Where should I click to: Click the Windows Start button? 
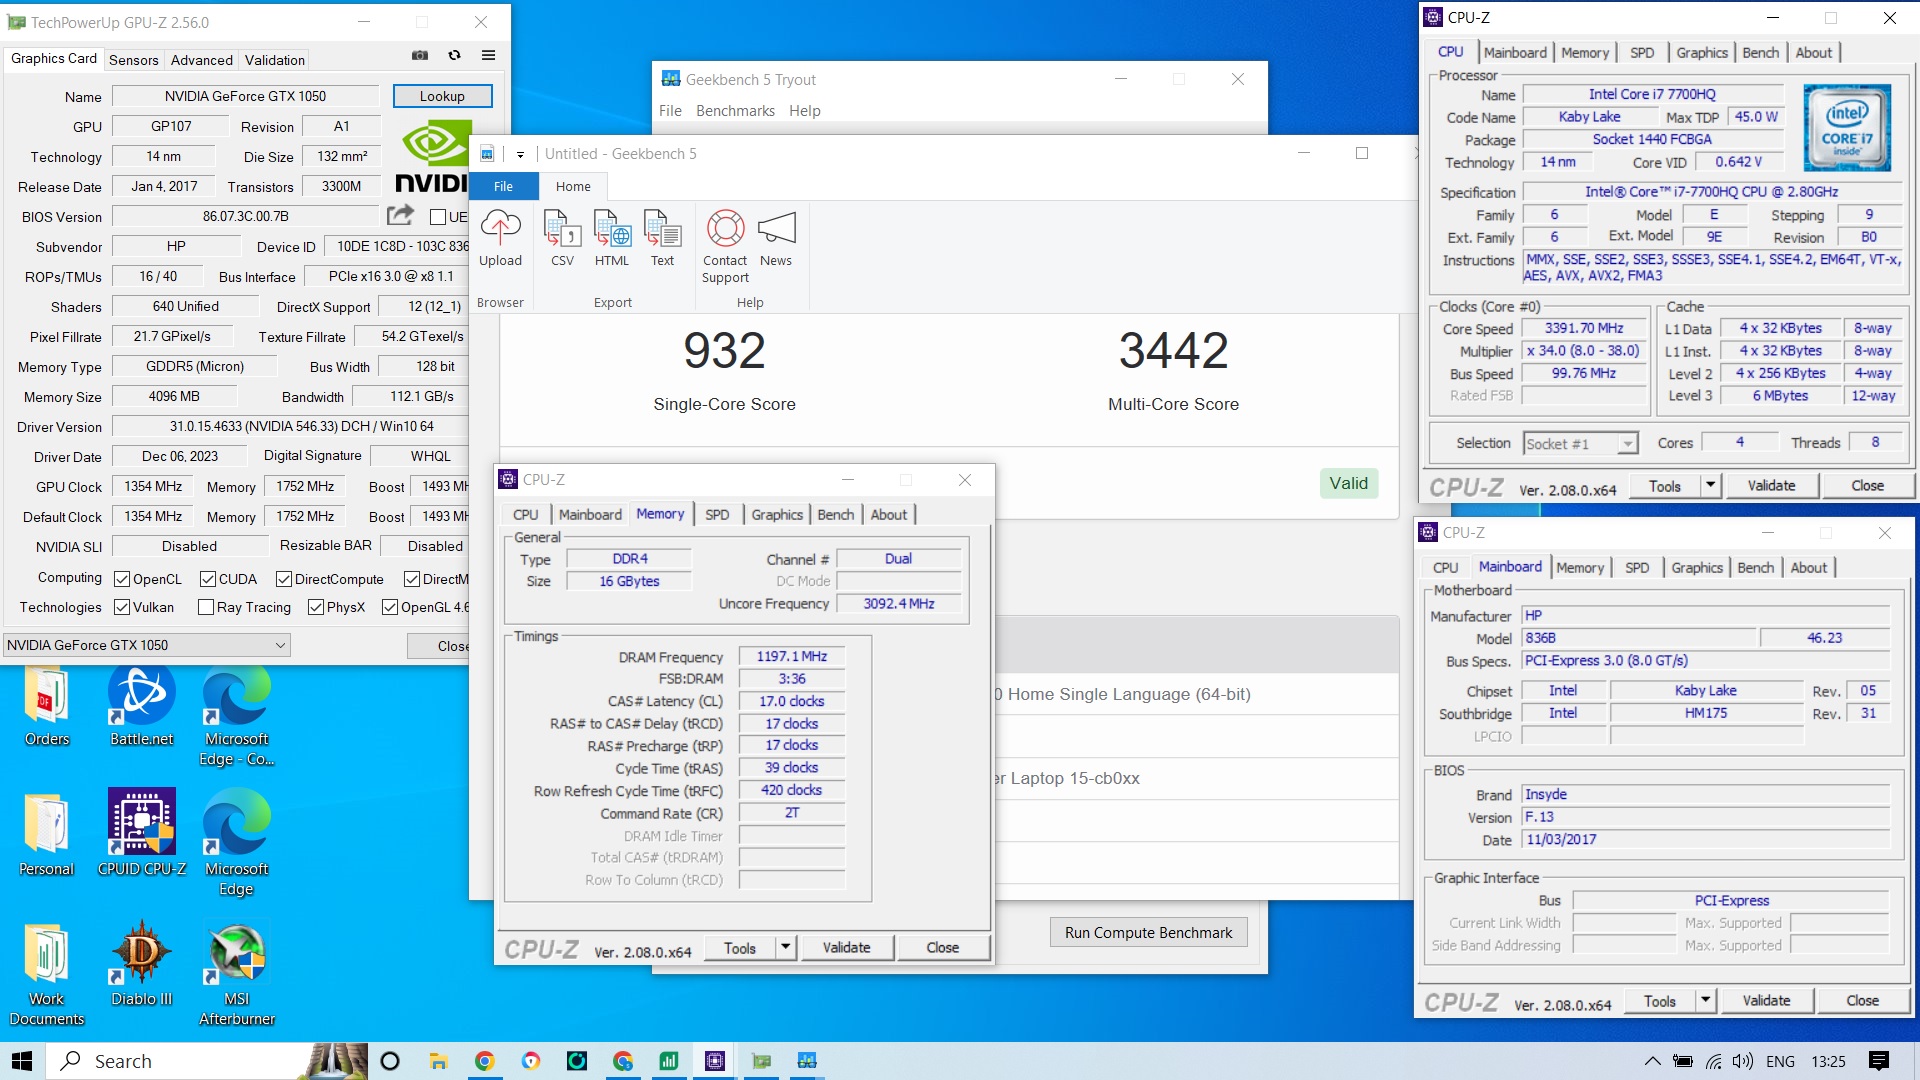pos(22,1061)
